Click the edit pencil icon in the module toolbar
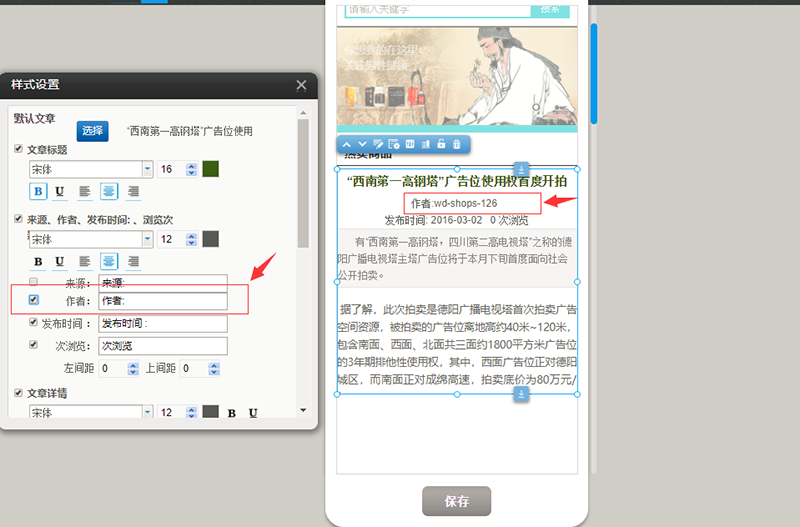800x527 pixels. coord(378,145)
